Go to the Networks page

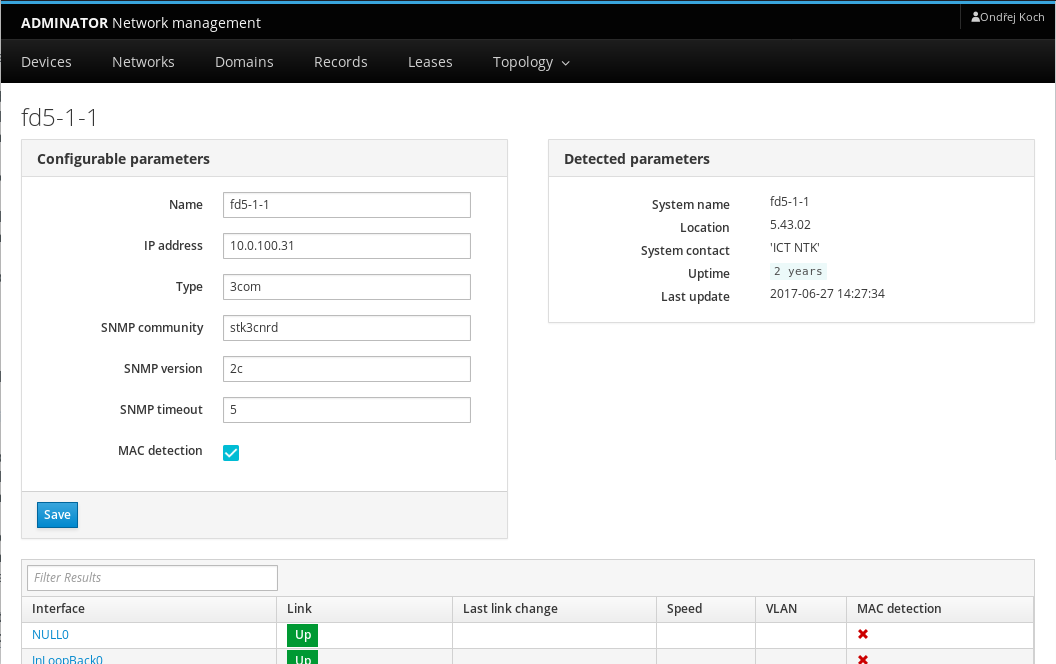[x=143, y=62]
